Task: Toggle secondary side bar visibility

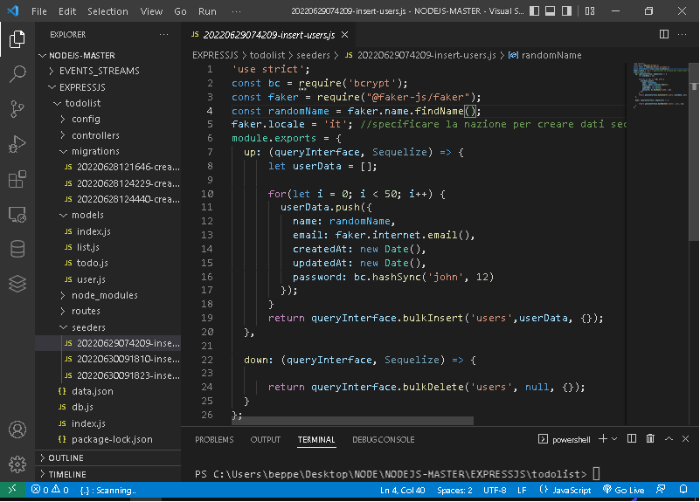Action: (x=567, y=11)
